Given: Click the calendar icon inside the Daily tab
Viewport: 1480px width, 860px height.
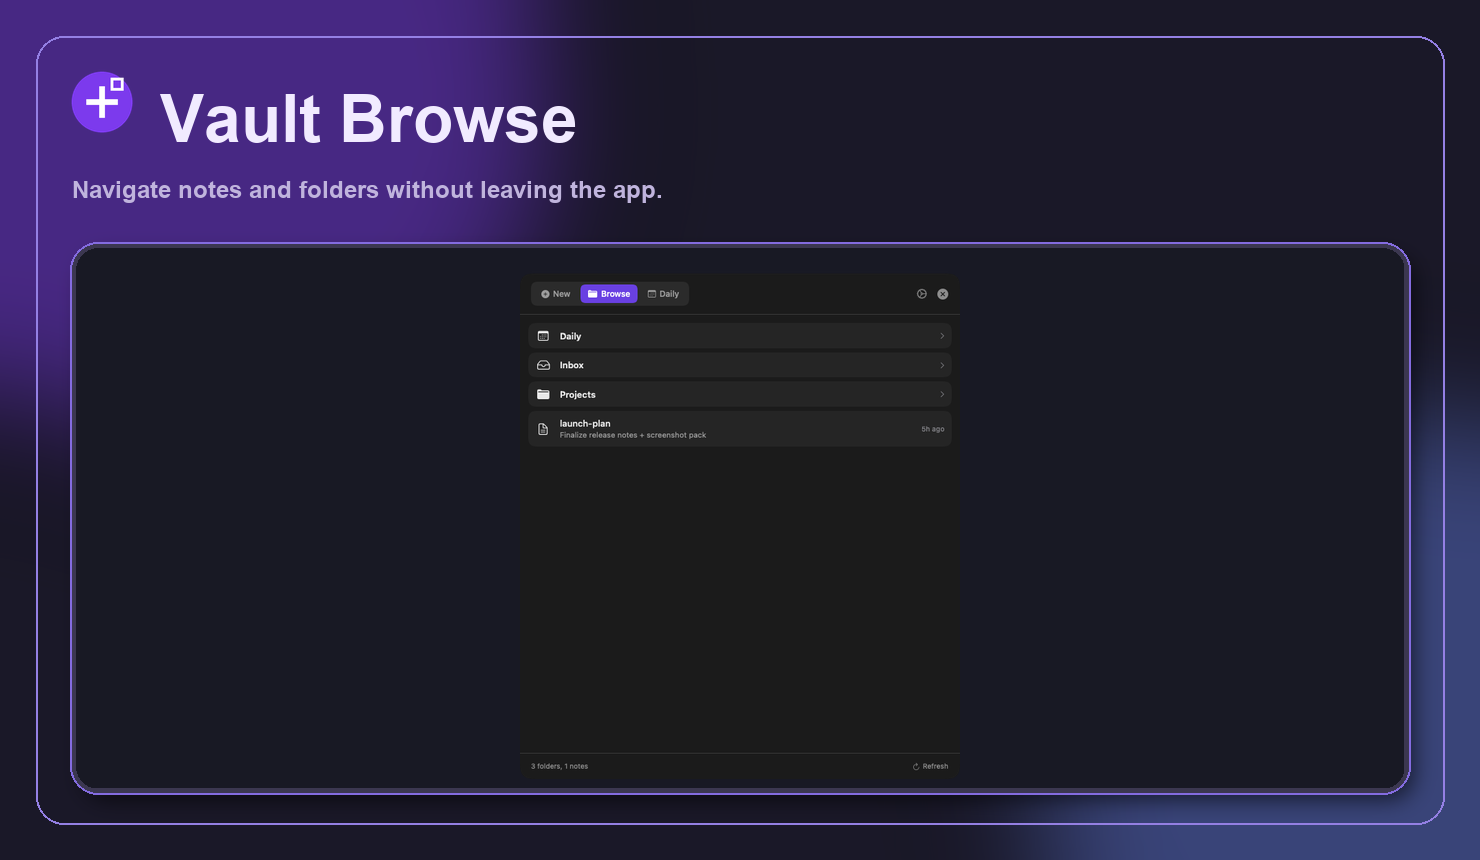Looking at the screenshot, I should [x=652, y=293].
